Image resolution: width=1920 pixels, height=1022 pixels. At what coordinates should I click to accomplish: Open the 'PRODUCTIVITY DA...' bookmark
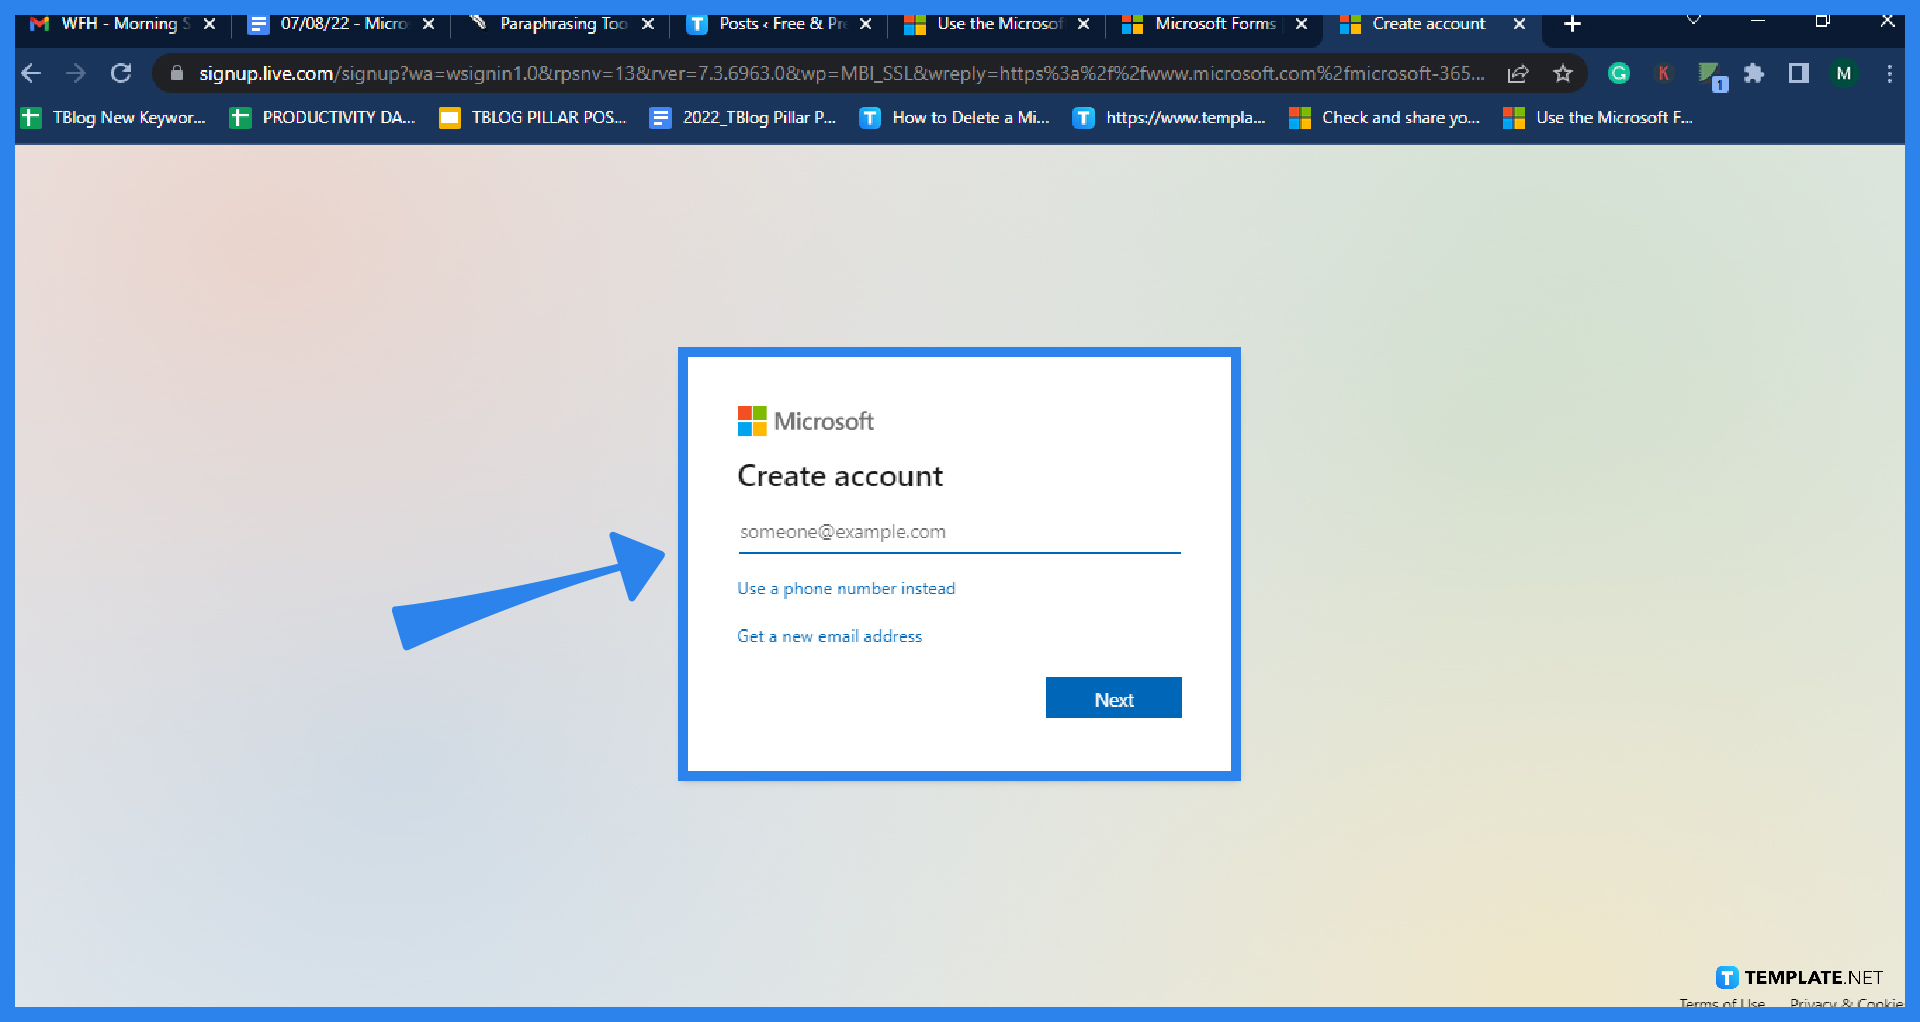[x=322, y=117]
